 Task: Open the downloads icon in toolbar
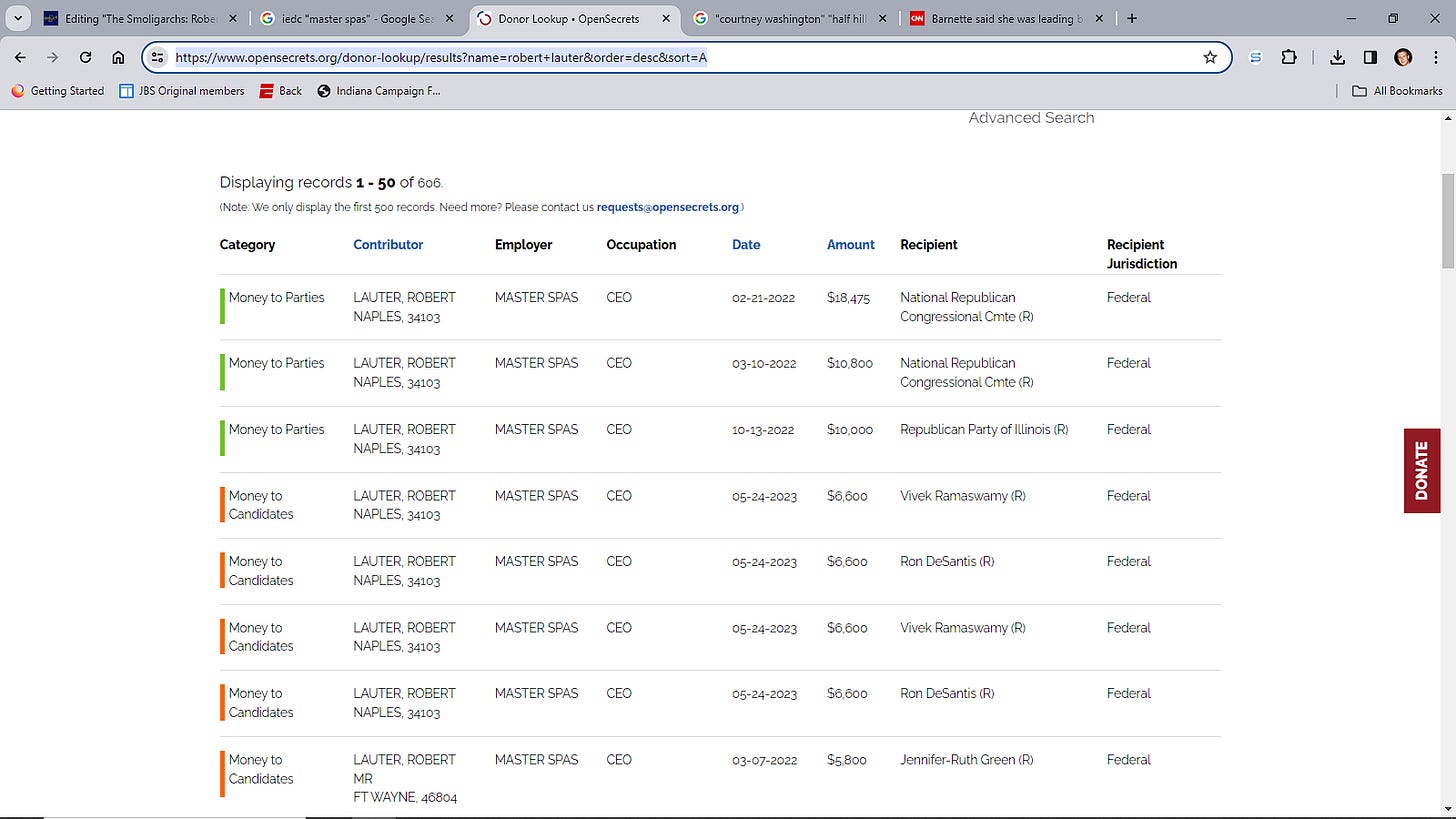pos(1338,58)
